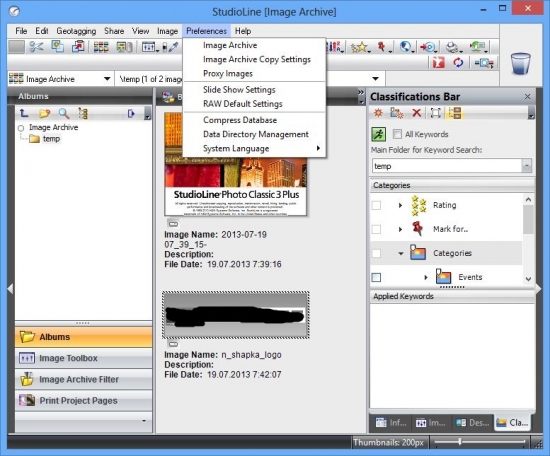Click the paste toolbar icon with red arrow
The image size is (550, 456).
(x=78, y=46)
